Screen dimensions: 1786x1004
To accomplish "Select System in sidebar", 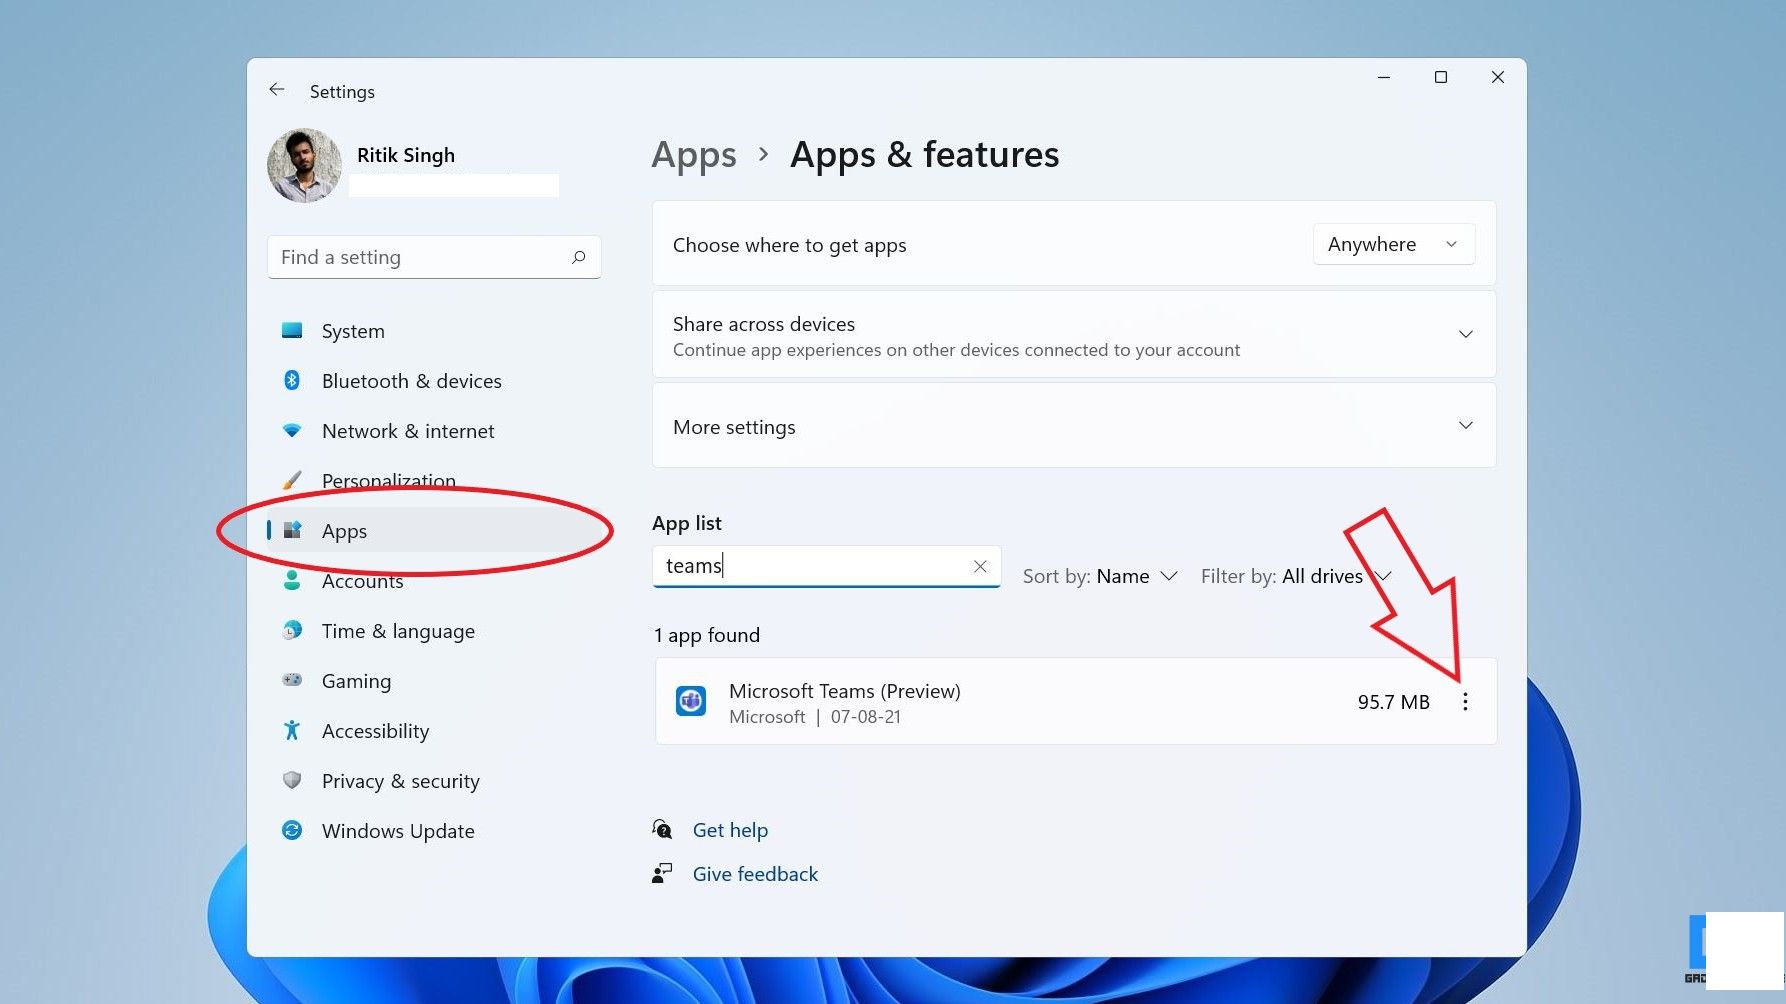I will point(353,331).
